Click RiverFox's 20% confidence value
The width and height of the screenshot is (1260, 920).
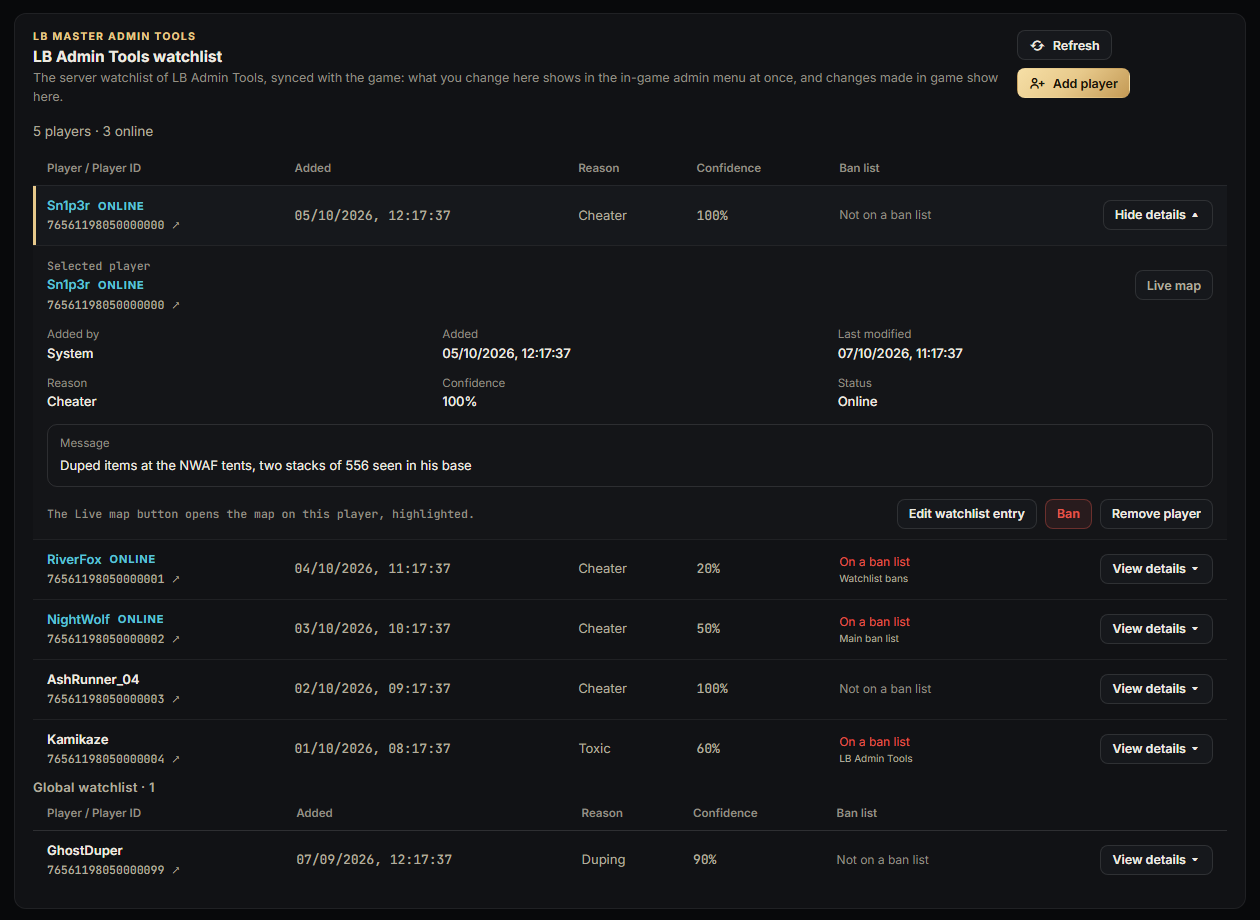(708, 569)
